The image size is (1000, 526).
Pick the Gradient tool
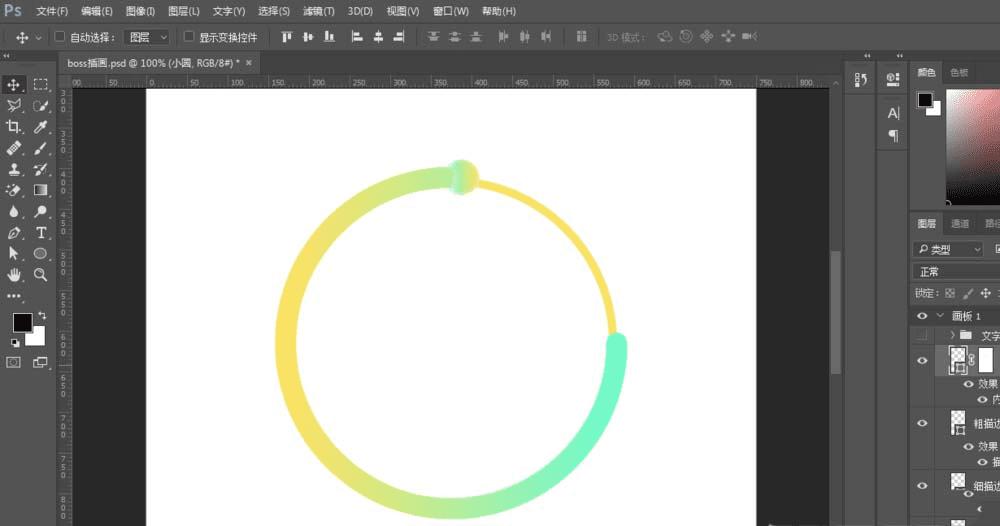tap(40, 190)
